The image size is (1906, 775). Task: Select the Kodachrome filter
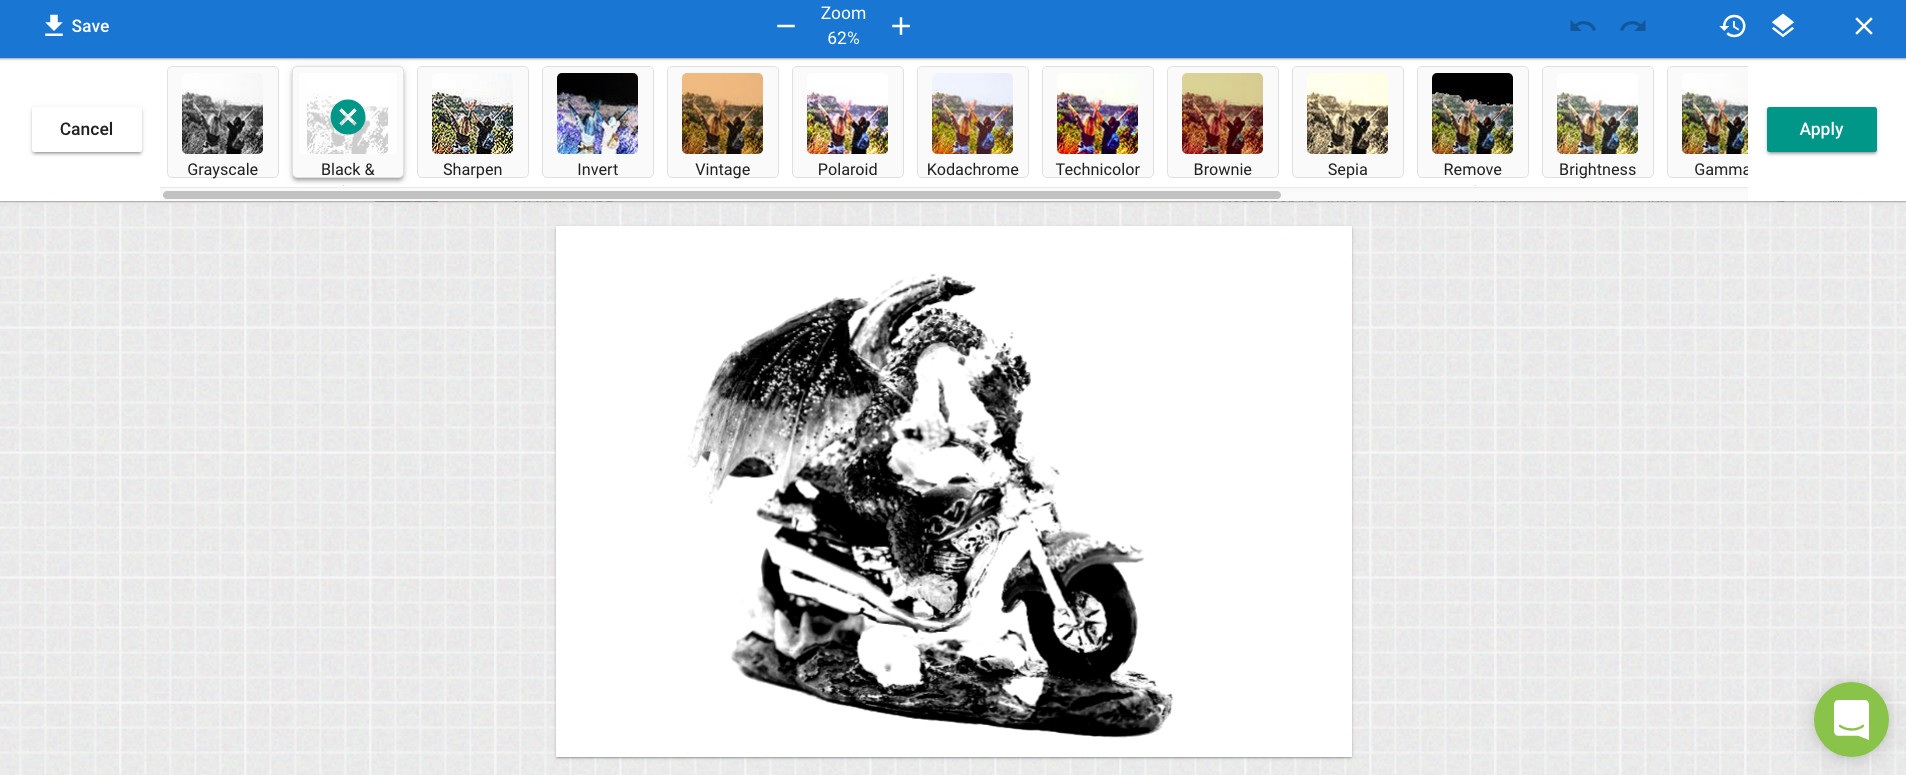click(x=973, y=123)
